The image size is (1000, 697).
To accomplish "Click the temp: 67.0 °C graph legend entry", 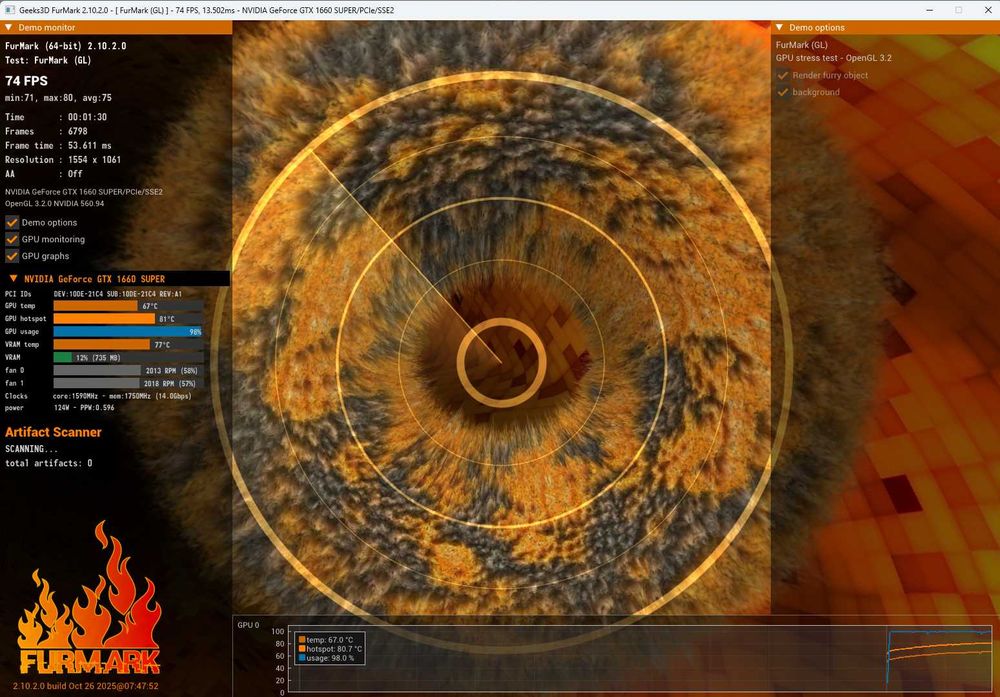I will click(x=326, y=640).
